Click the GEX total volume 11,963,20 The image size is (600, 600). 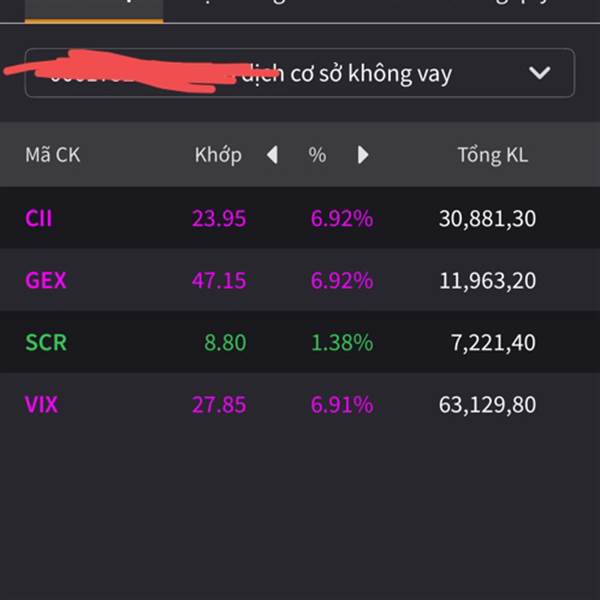487,280
